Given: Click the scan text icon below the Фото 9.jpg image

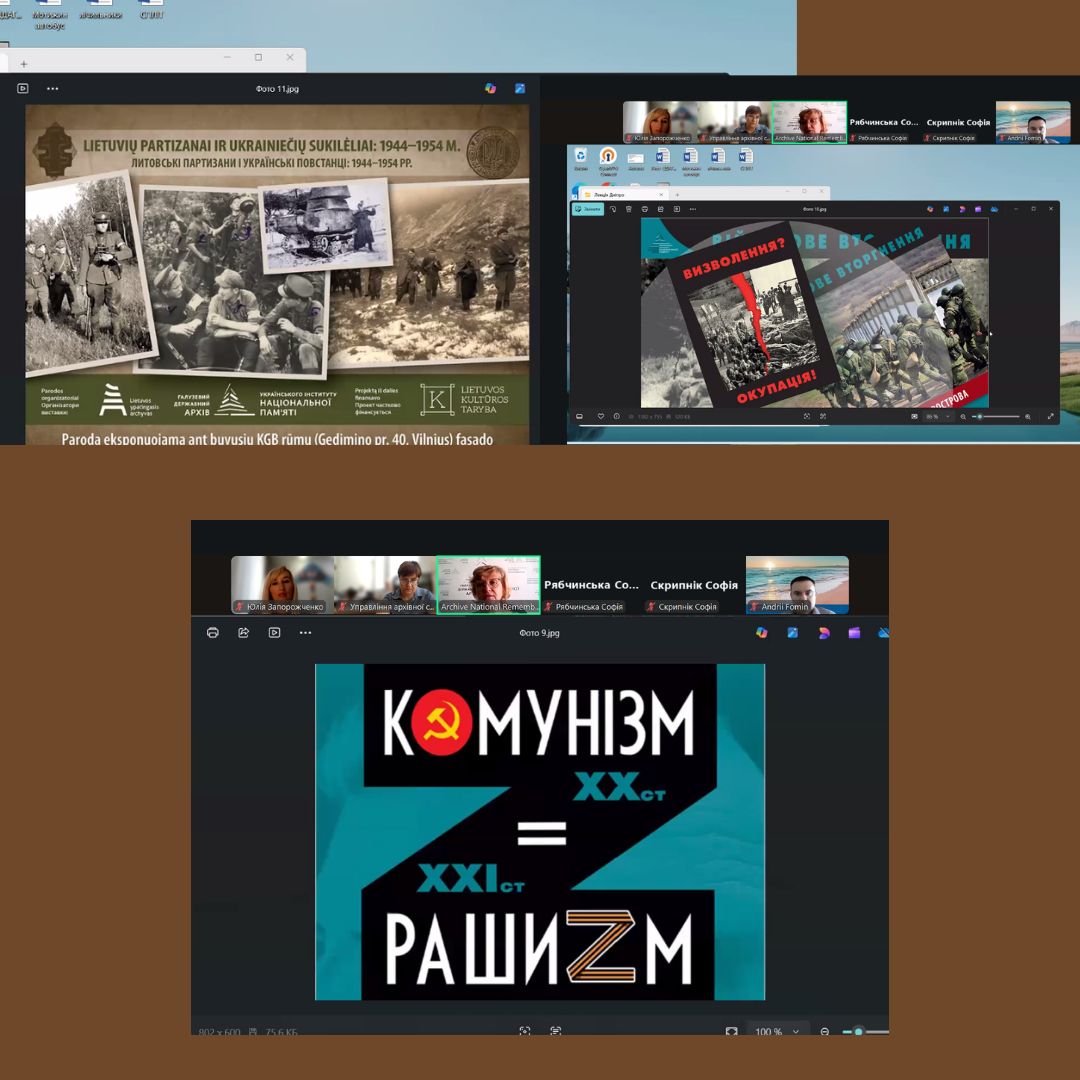Looking at the screenshot, I should tap(556, 1031).
